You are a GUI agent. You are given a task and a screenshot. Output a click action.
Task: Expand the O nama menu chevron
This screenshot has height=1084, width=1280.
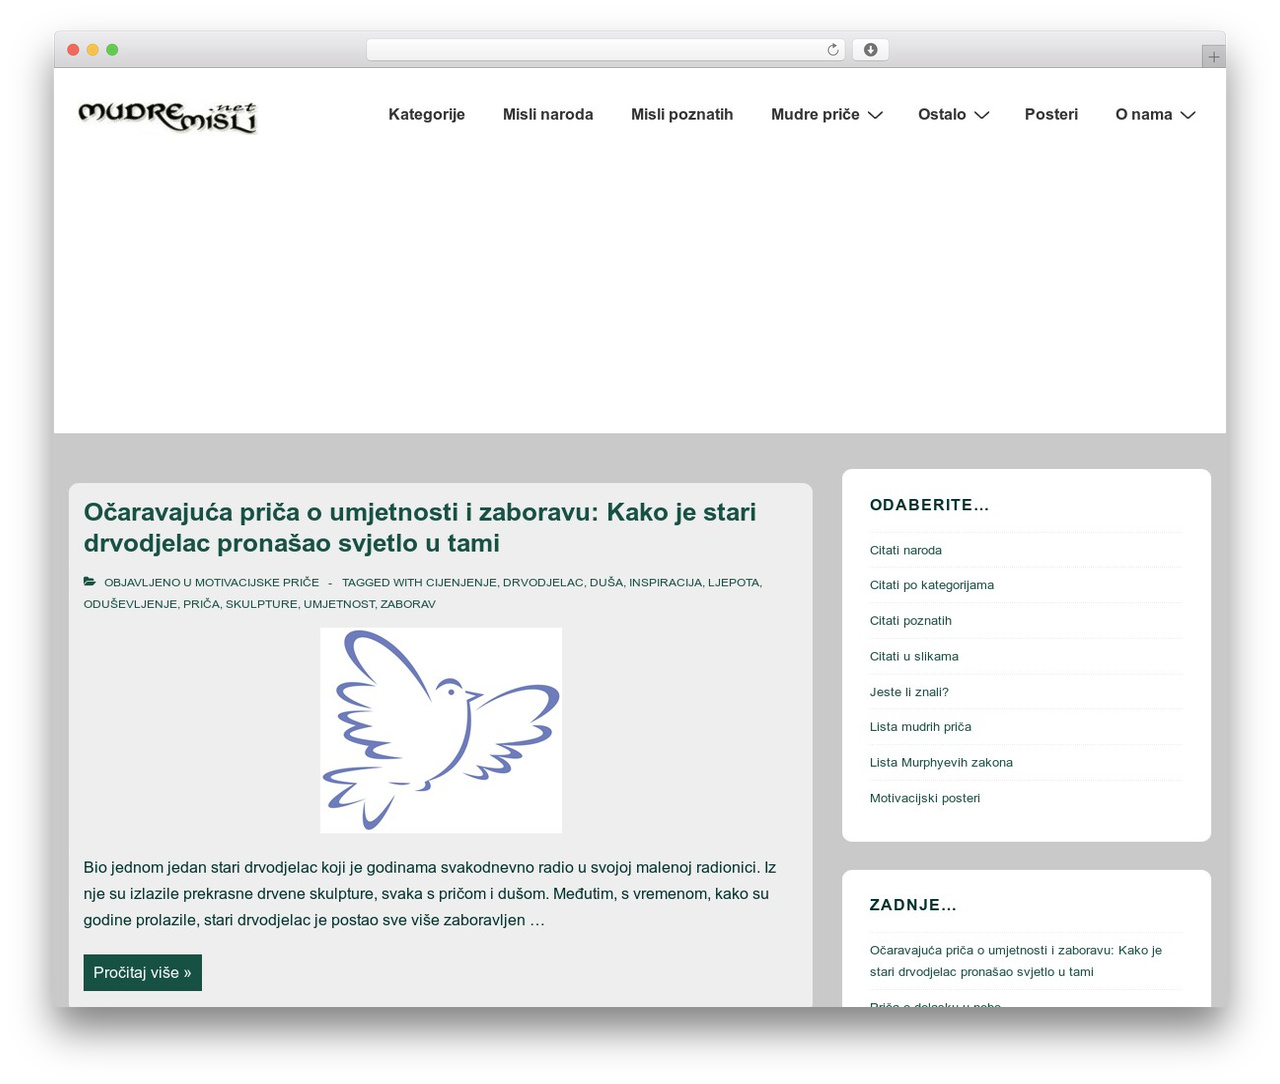click(x=1187, y=115)
